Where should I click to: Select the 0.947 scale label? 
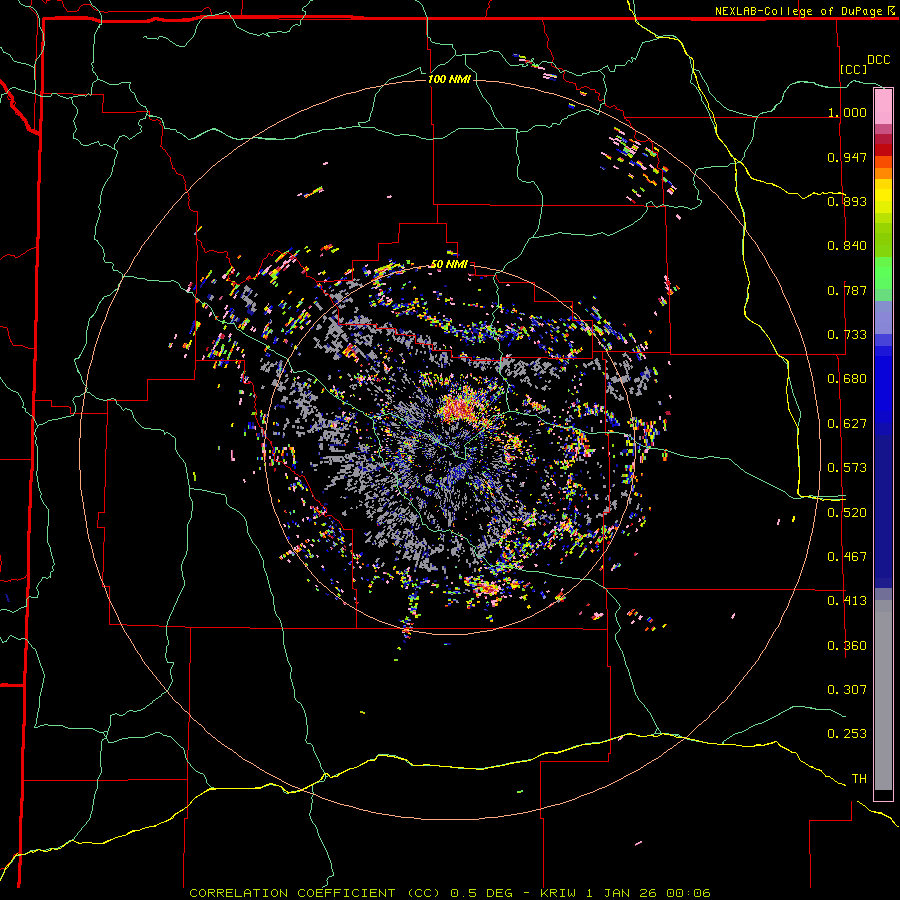coord(847,157)
